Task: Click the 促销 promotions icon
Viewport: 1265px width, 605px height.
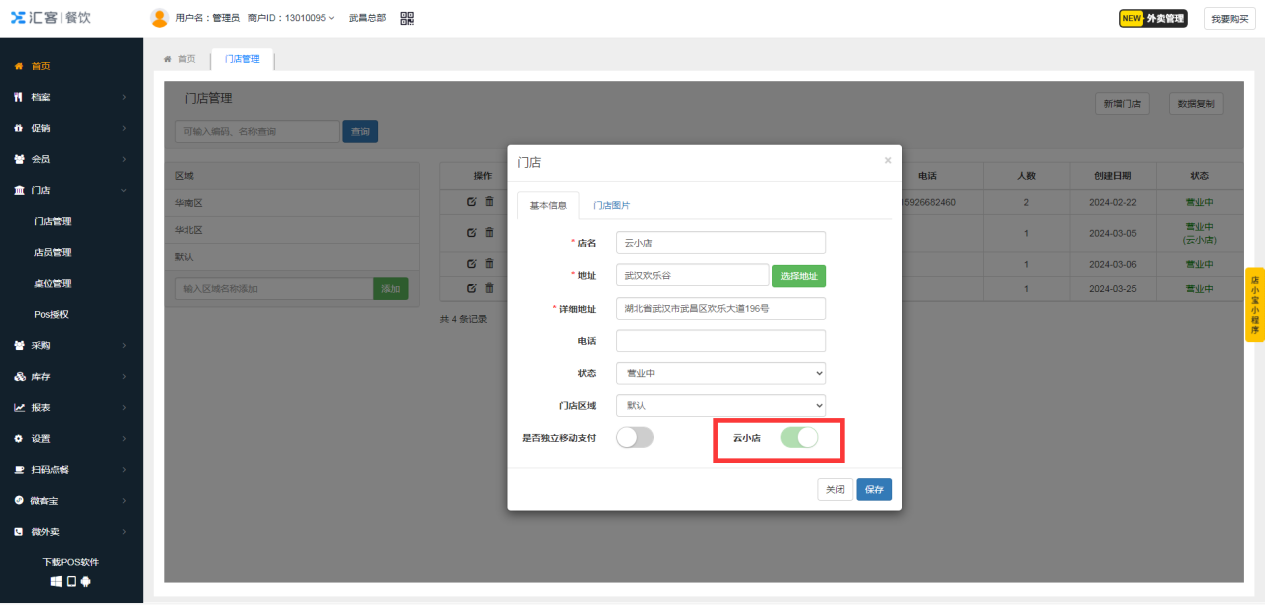Action: [x=18, y=127]
